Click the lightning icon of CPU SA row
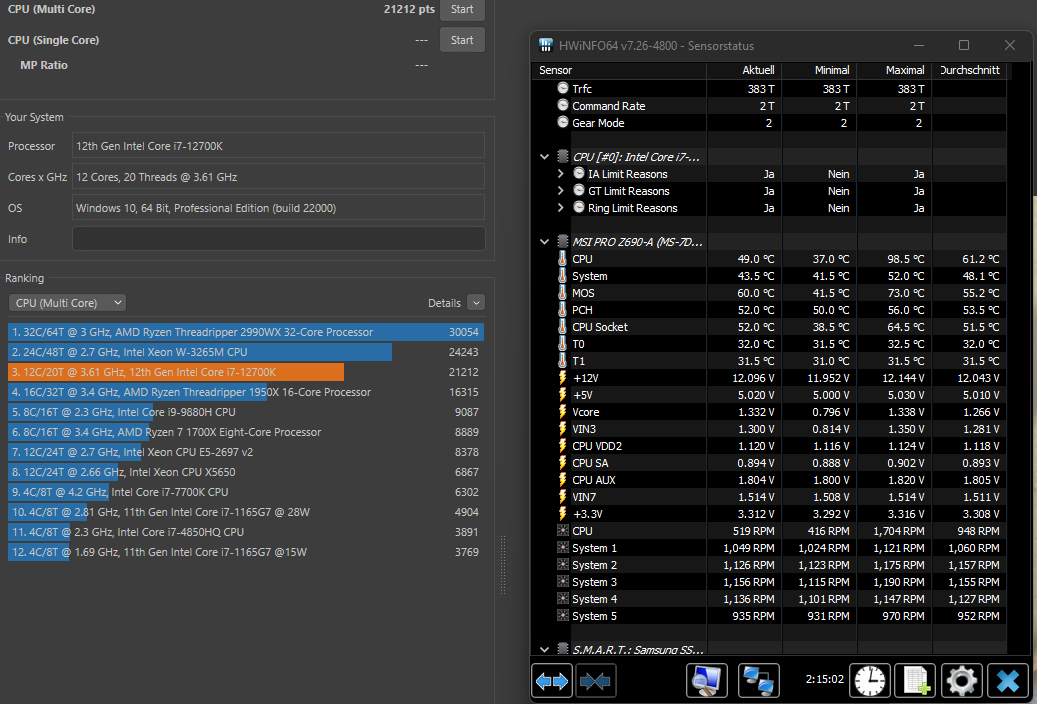Viewport: 1037px width, 704px height. pyautogui.click(x=562, y=462)
